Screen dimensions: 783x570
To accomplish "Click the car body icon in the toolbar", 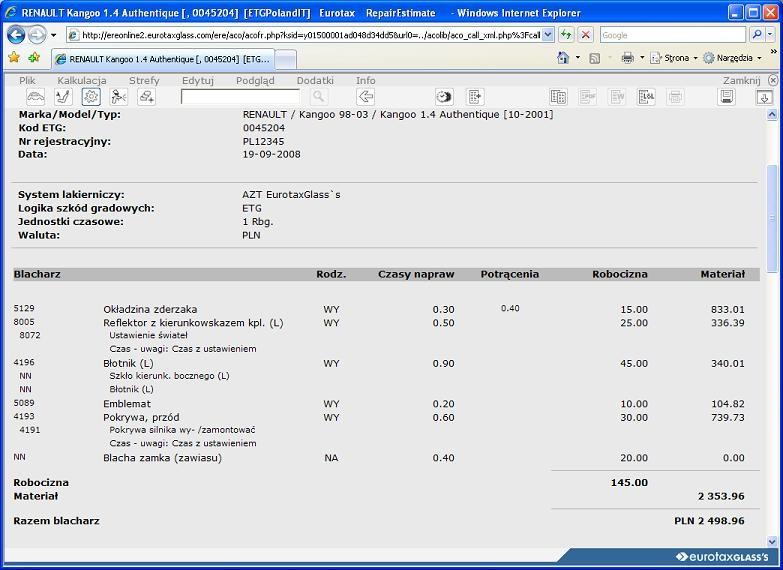I will (36, 96).
